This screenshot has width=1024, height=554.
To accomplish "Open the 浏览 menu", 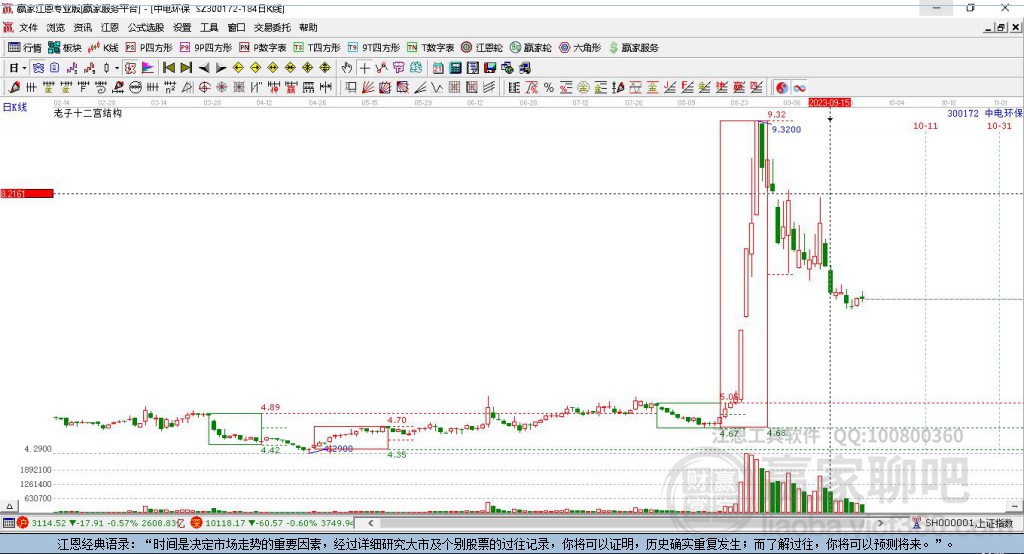I will 56,27.
